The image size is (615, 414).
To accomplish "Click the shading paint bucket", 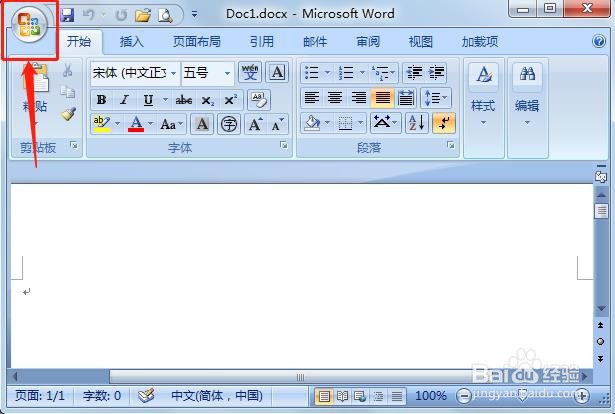I will [x=313, y=123].
